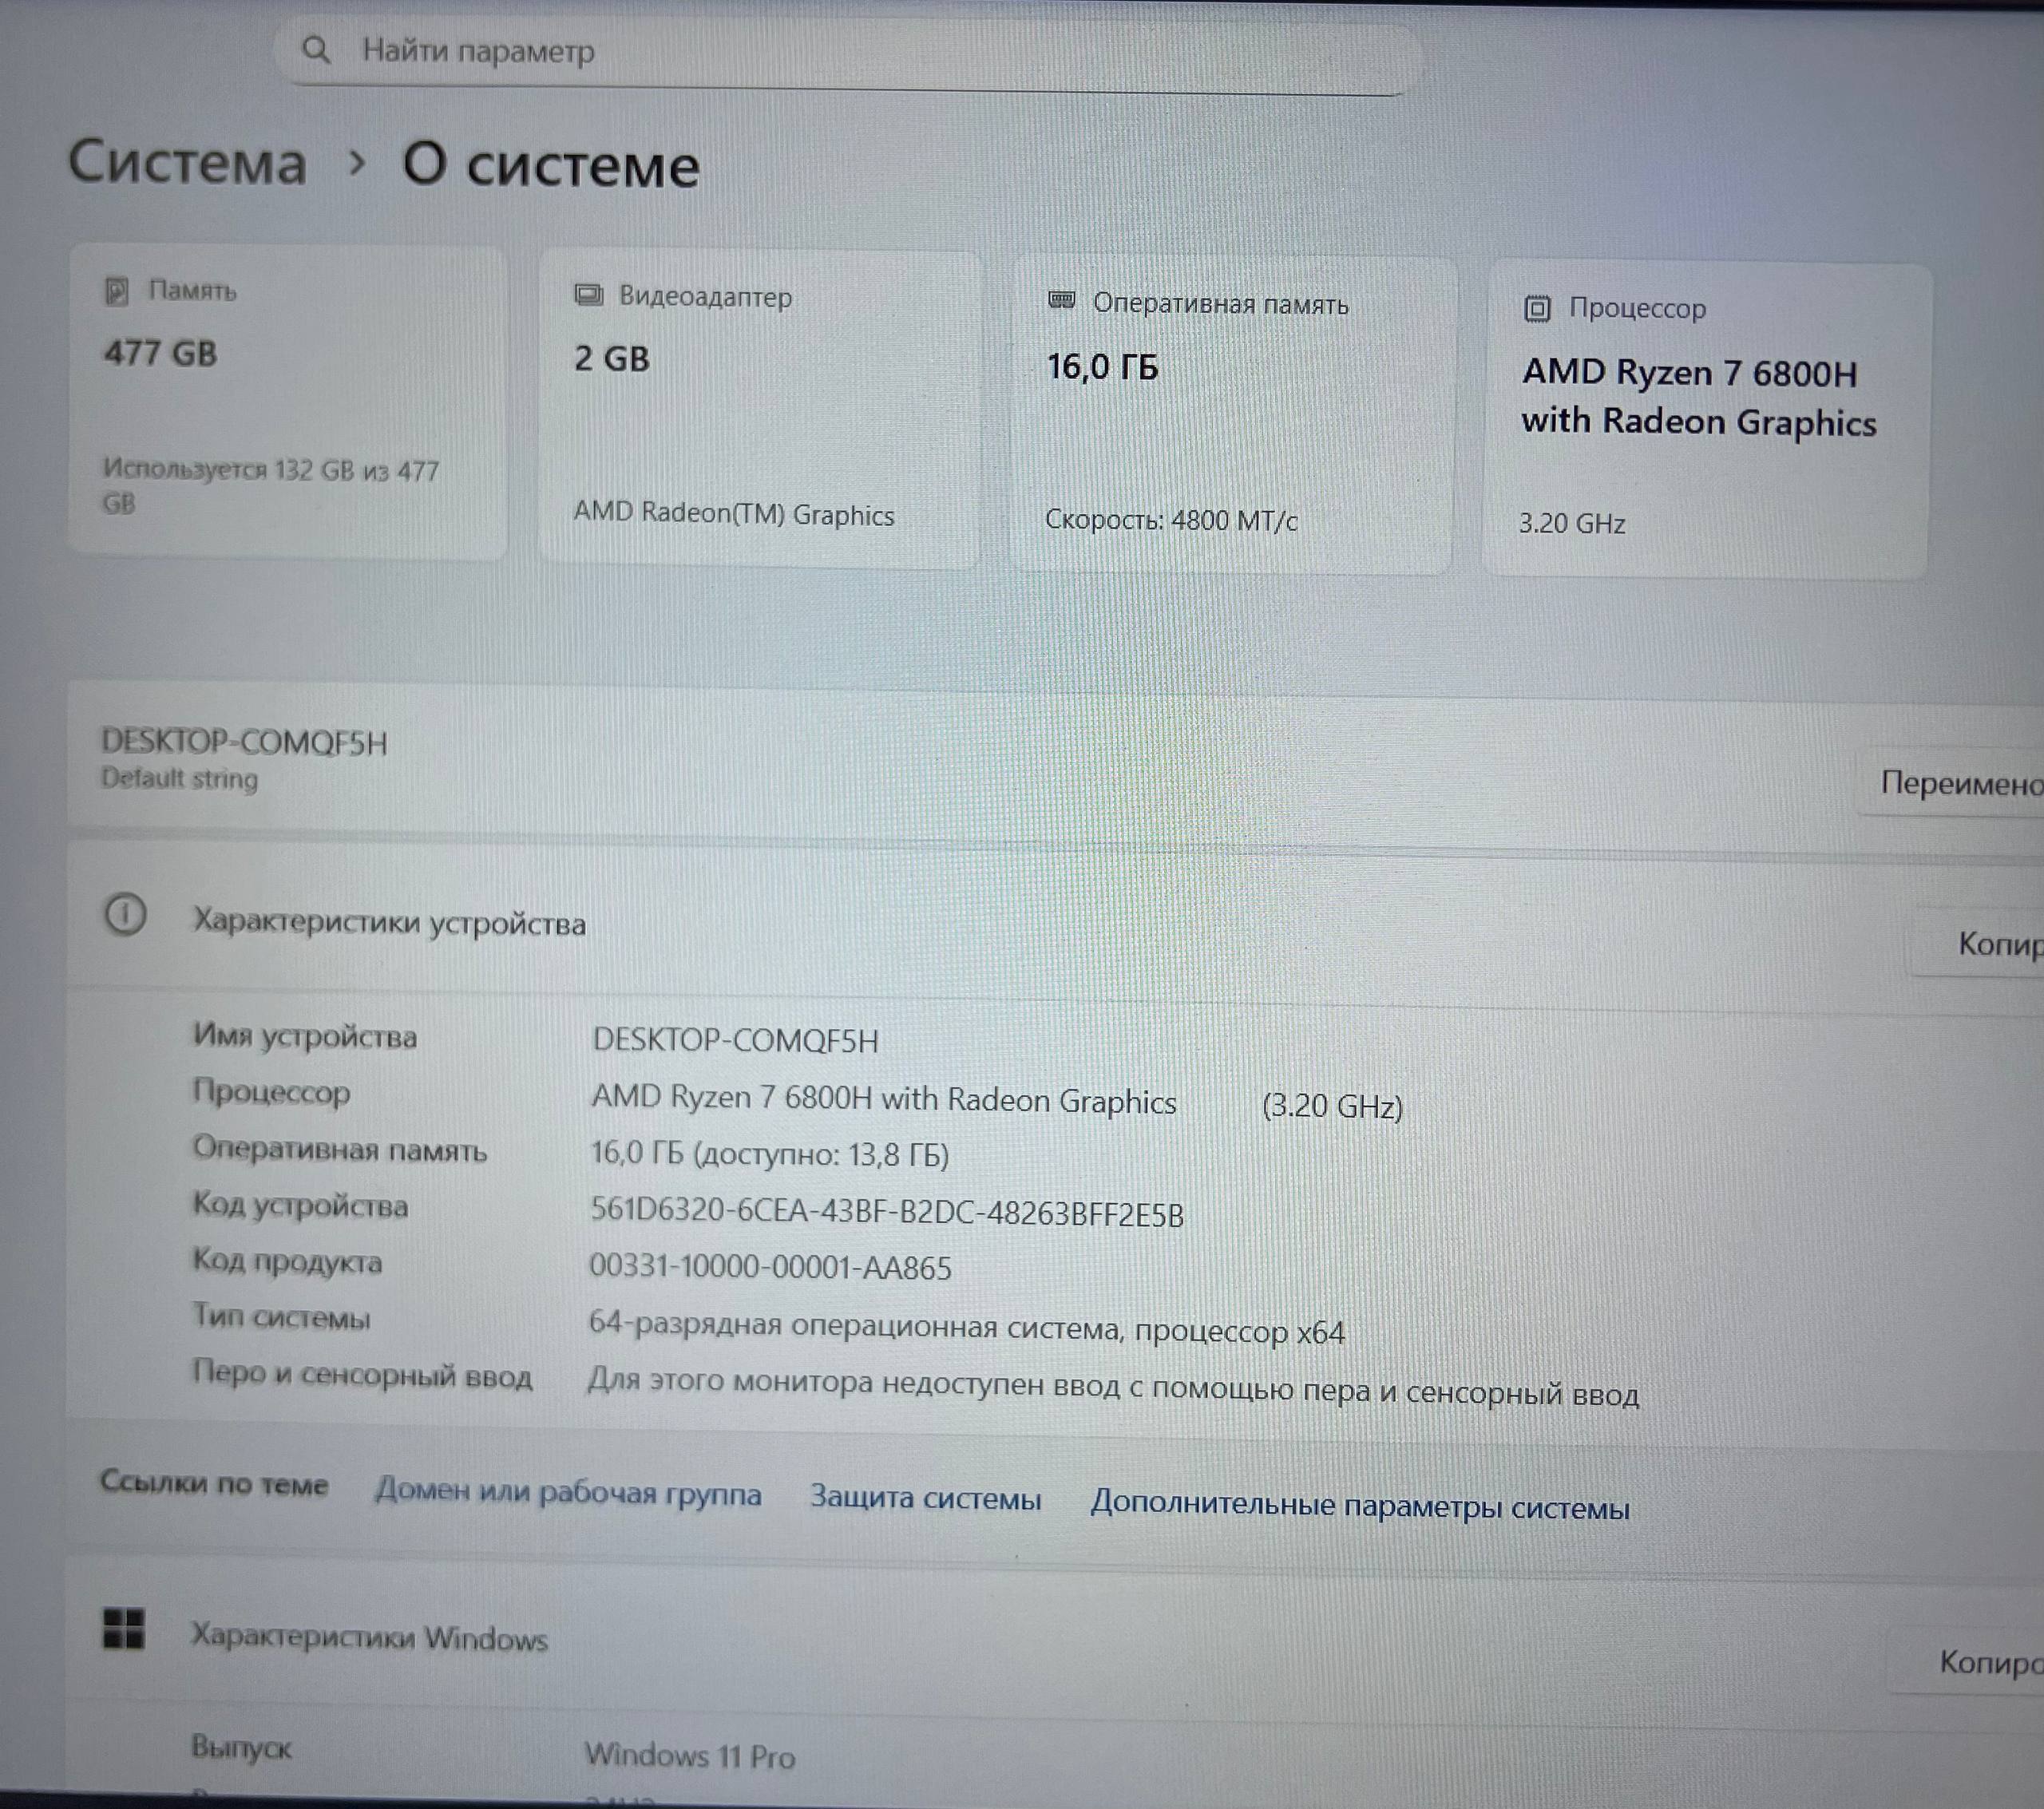Click the Память storage icon
Screen dimensions: 2044x1809
coord(117,291)
